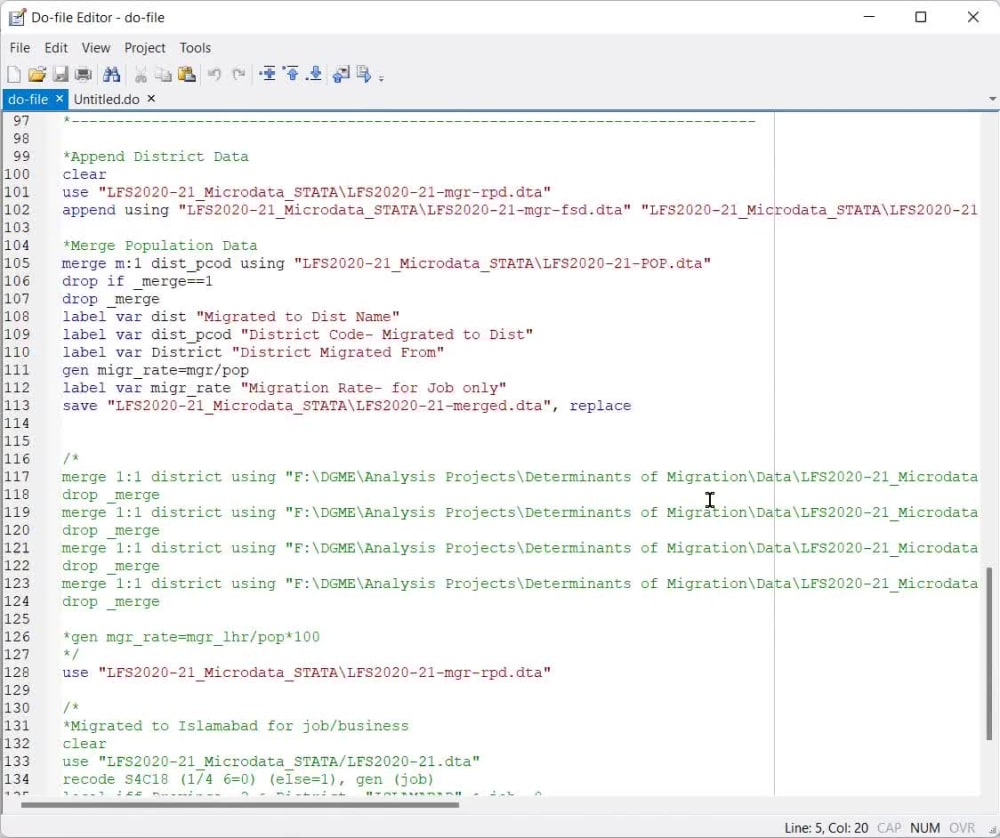Click '*/' comment closer on line 127
The image size is (1000, 838).
pyautogui.click(x=71, y=655)
